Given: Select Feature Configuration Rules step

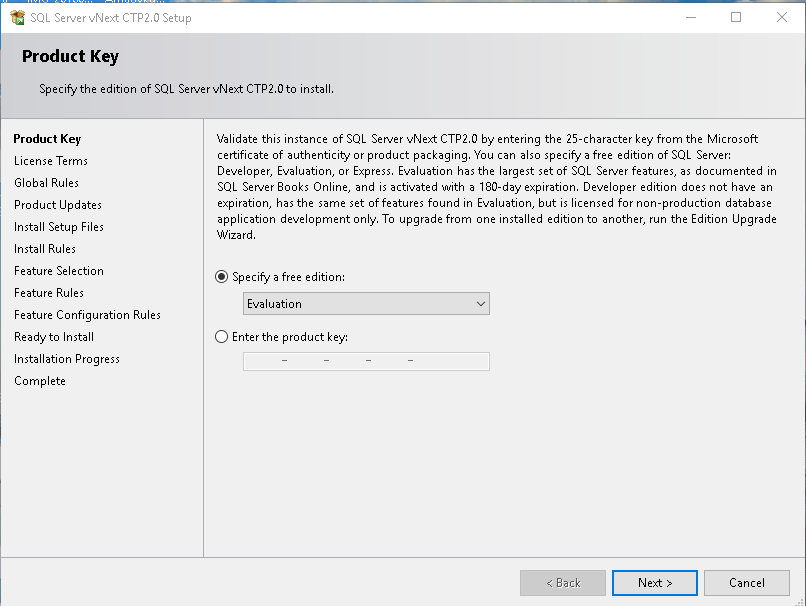Looking at the screenshot, I should tap(86, 315).
